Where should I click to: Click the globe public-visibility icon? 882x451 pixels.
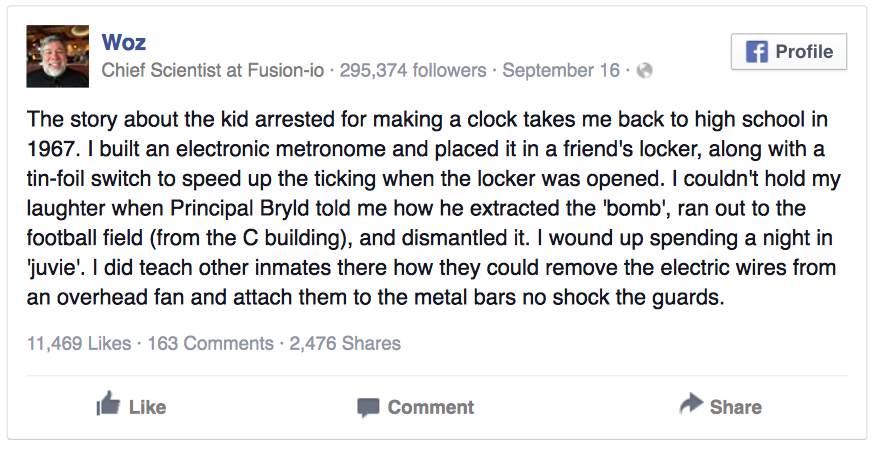[x=644, y=71]
